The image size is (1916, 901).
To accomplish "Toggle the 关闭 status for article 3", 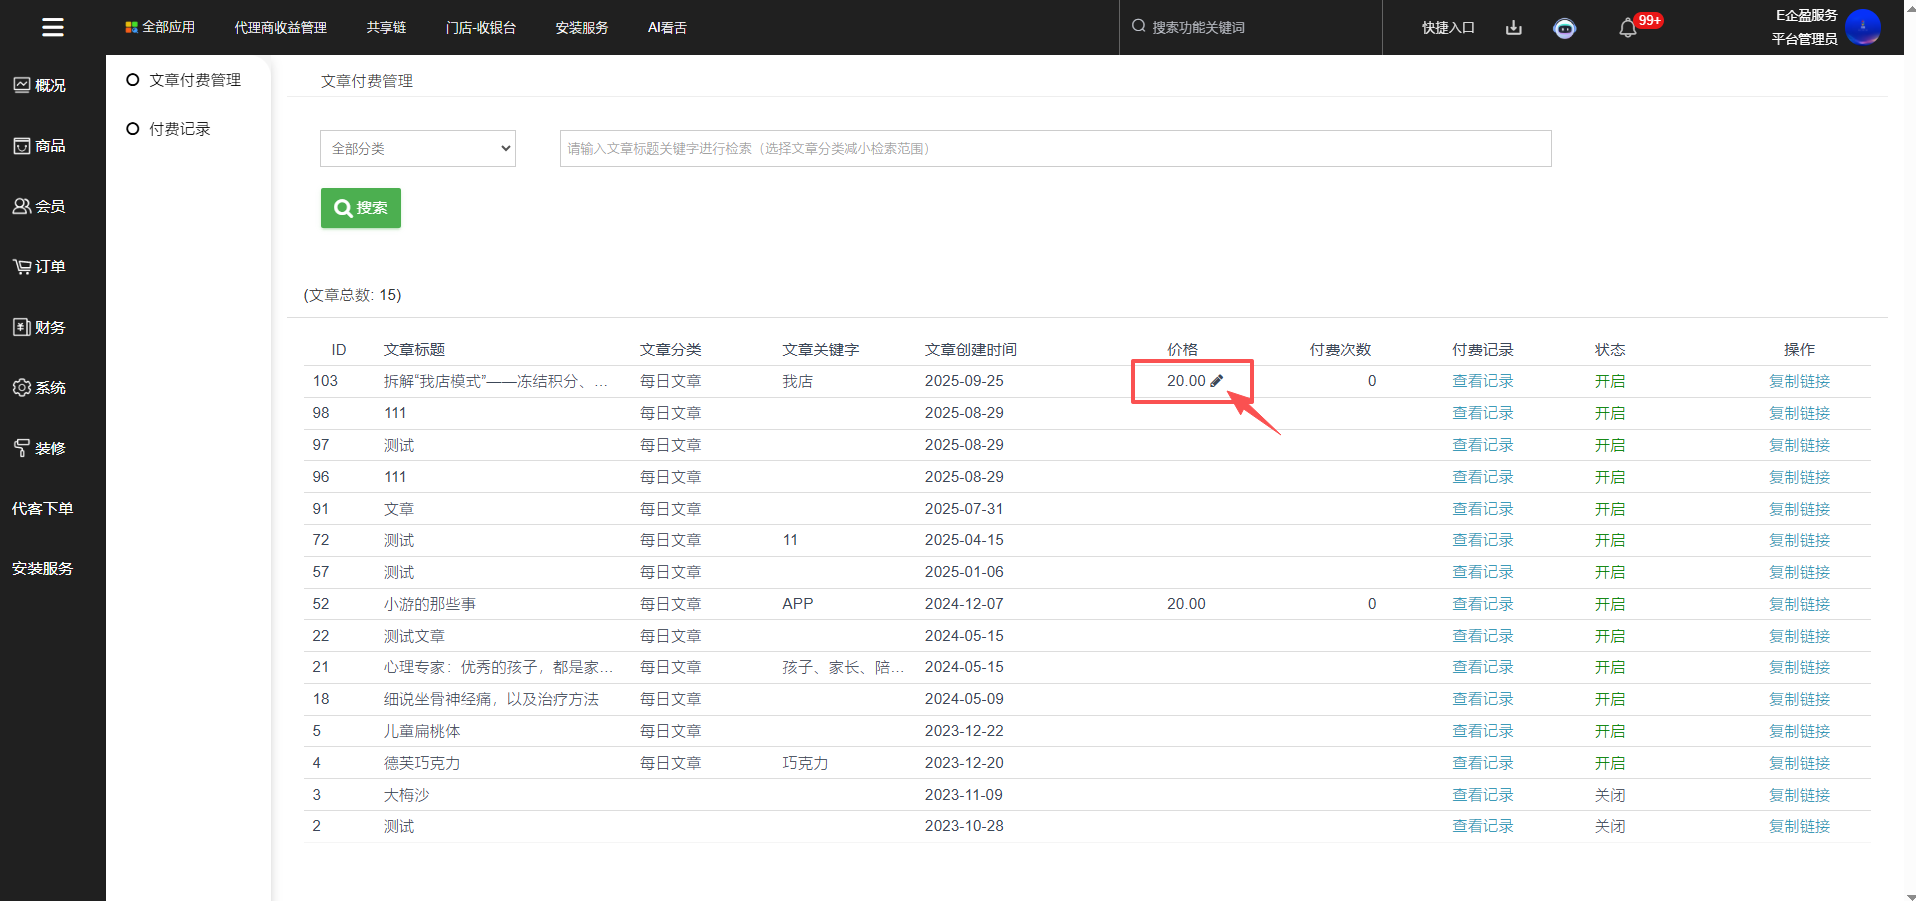I will pos(1609,795).
